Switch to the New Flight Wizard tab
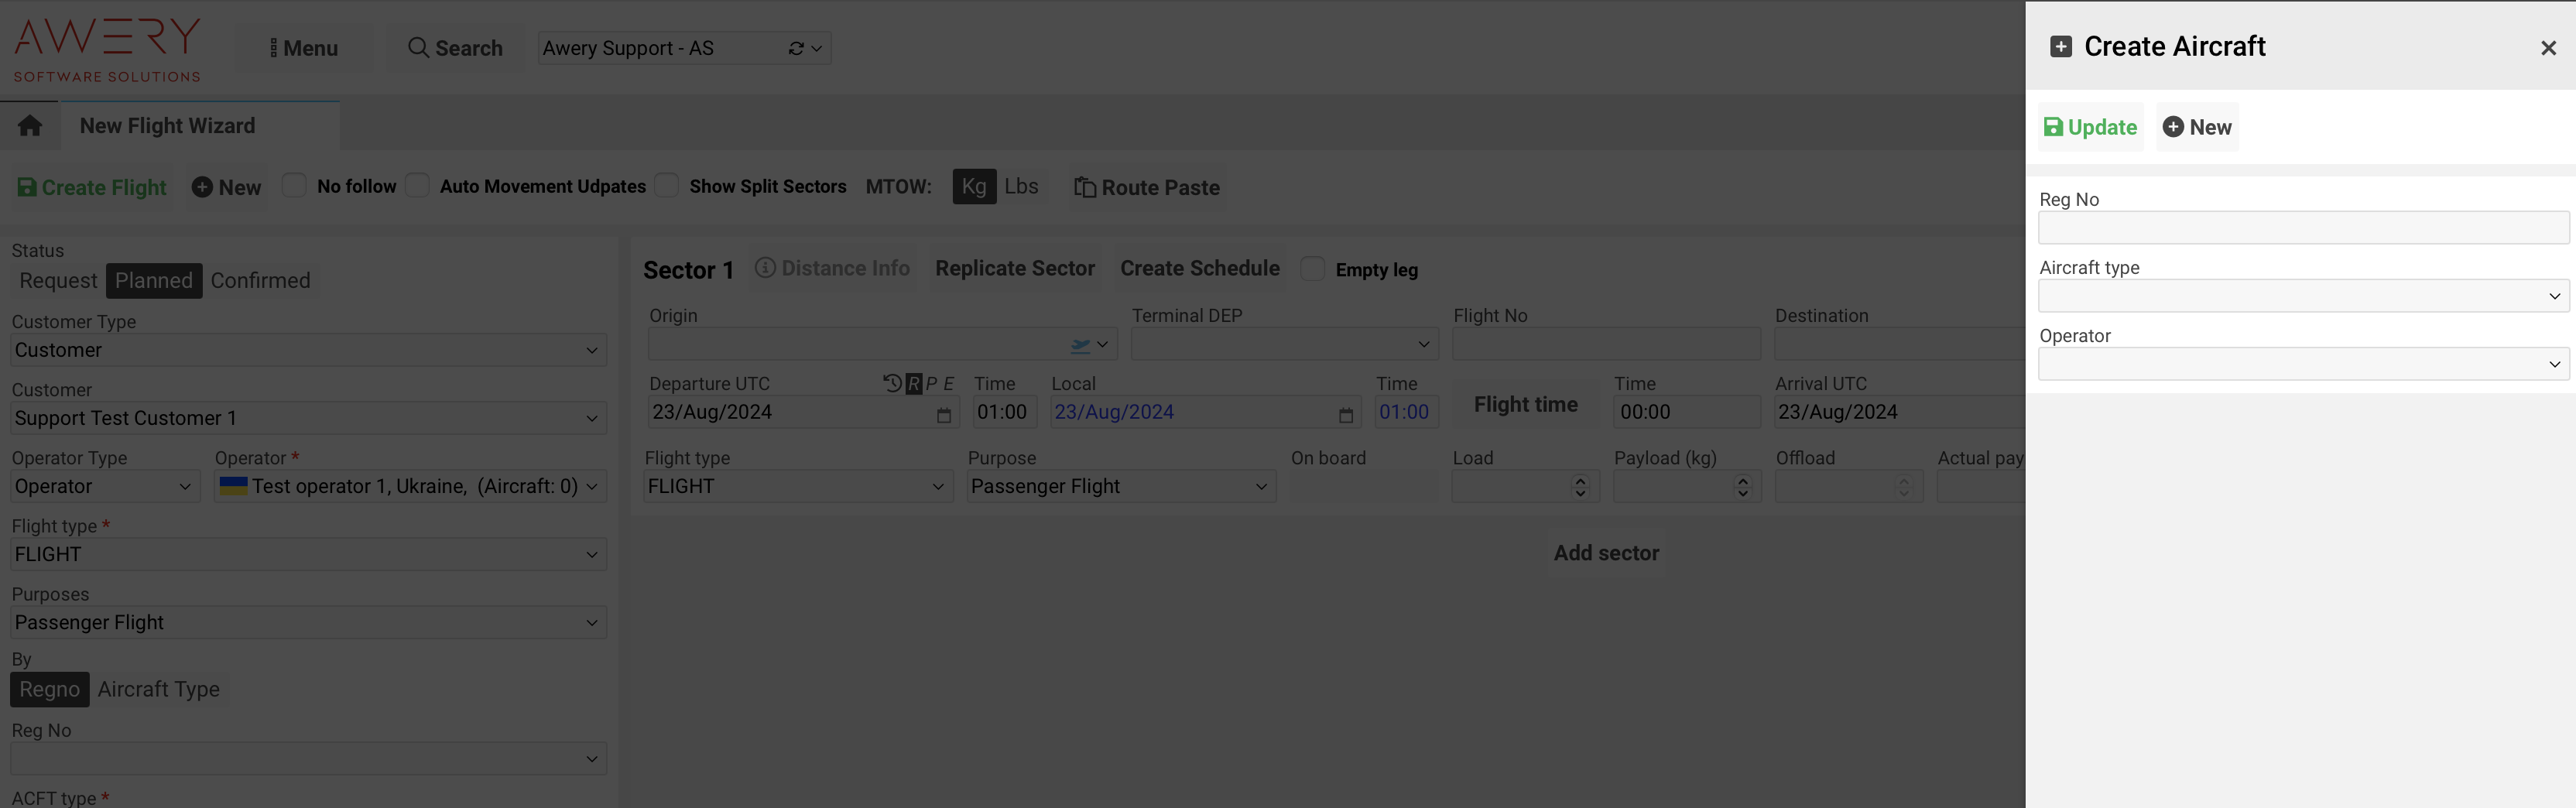Image resolution: width=2576 pixels, height=808 pixels. [x=168, y=126]
